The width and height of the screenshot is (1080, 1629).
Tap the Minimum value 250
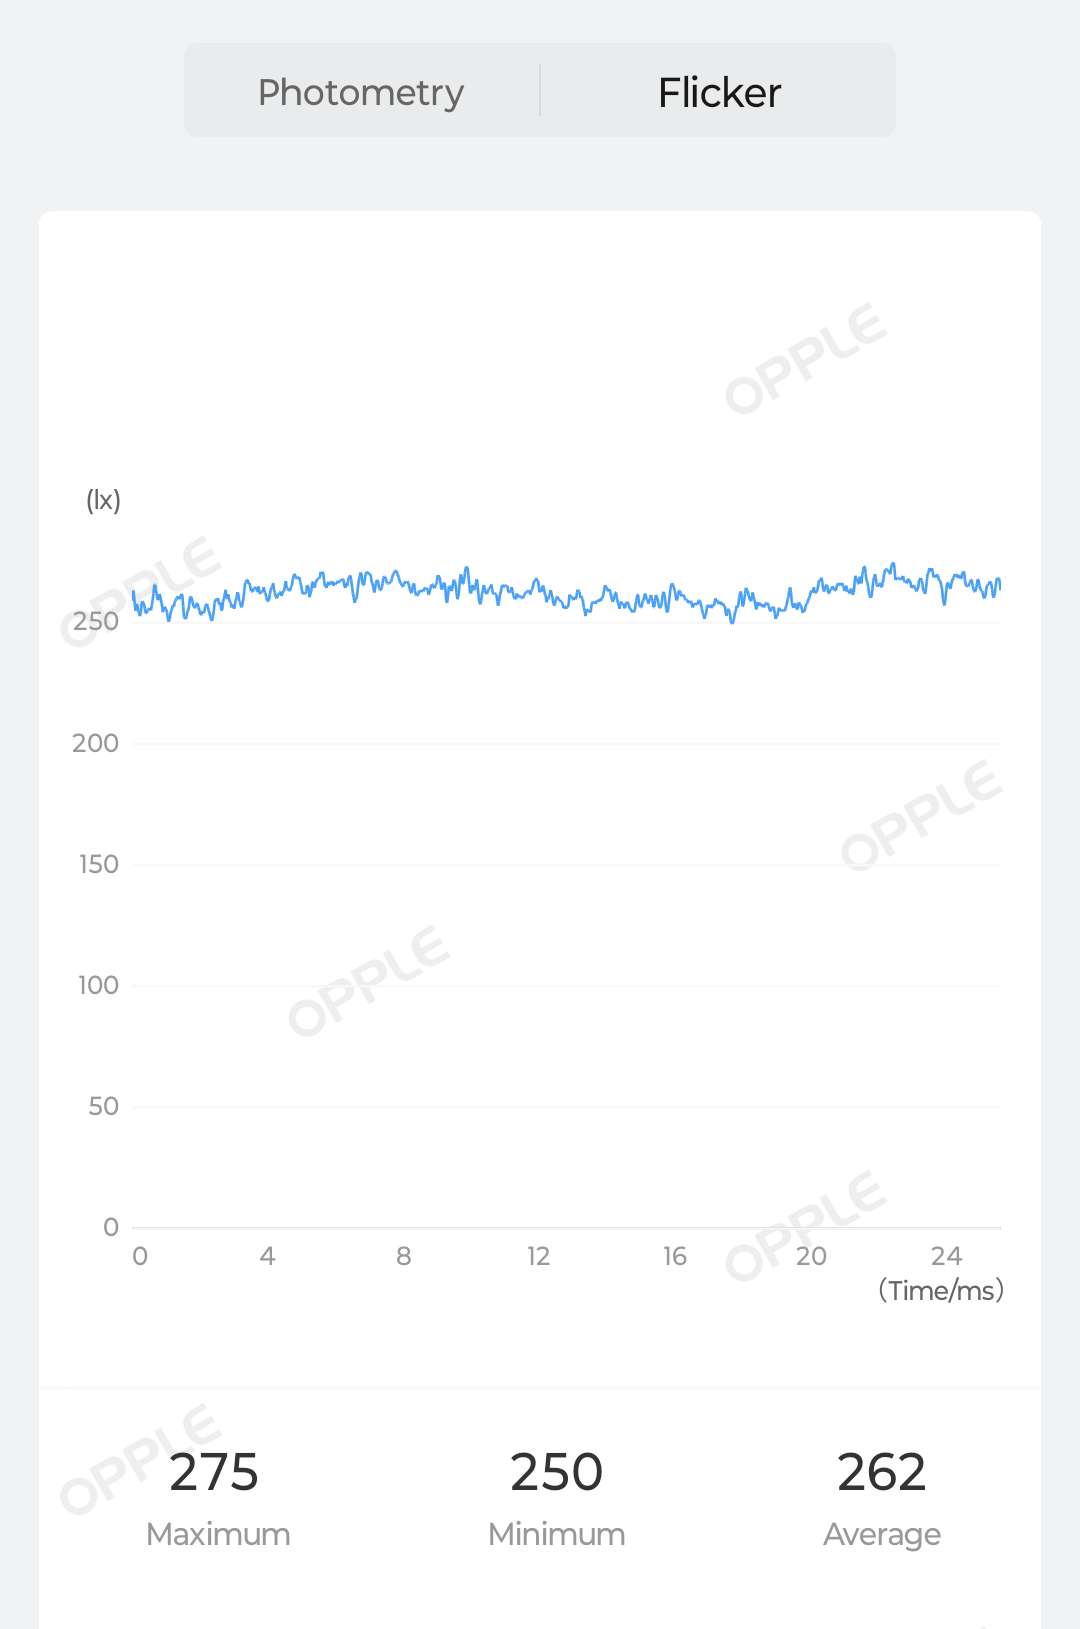click(x=556, y=1472)
